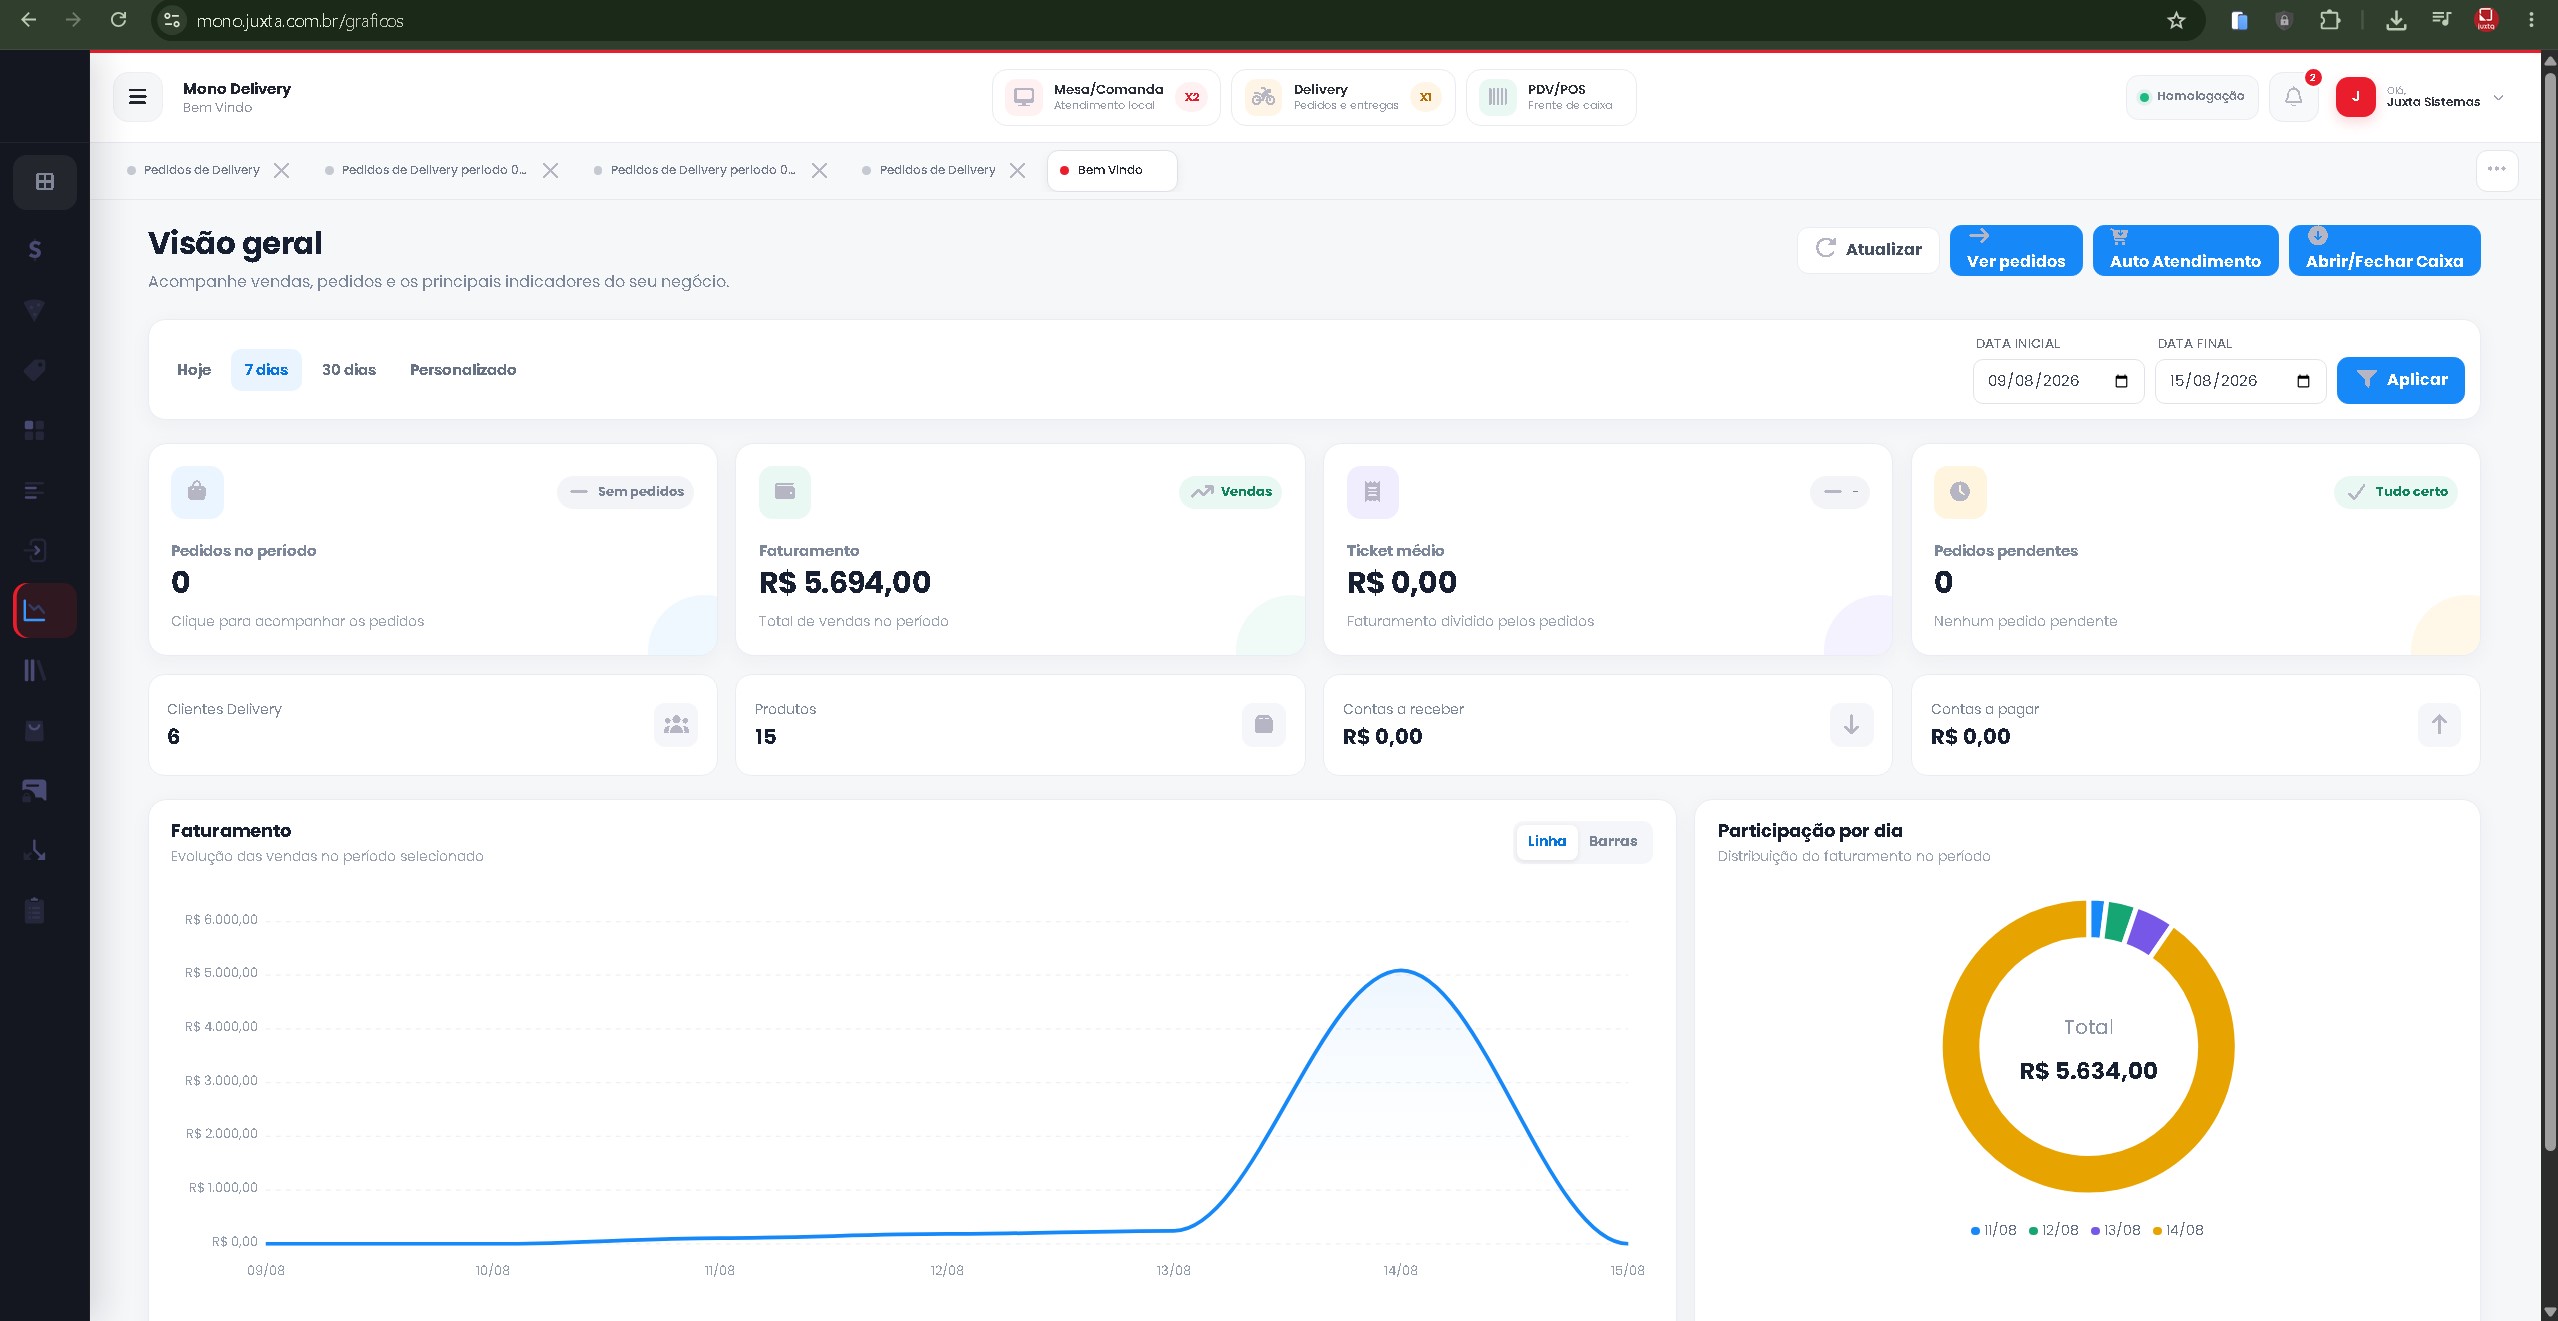2558x1321 pixels.
Task: Open notifications bell icon
Action: tap(2293, 97)
